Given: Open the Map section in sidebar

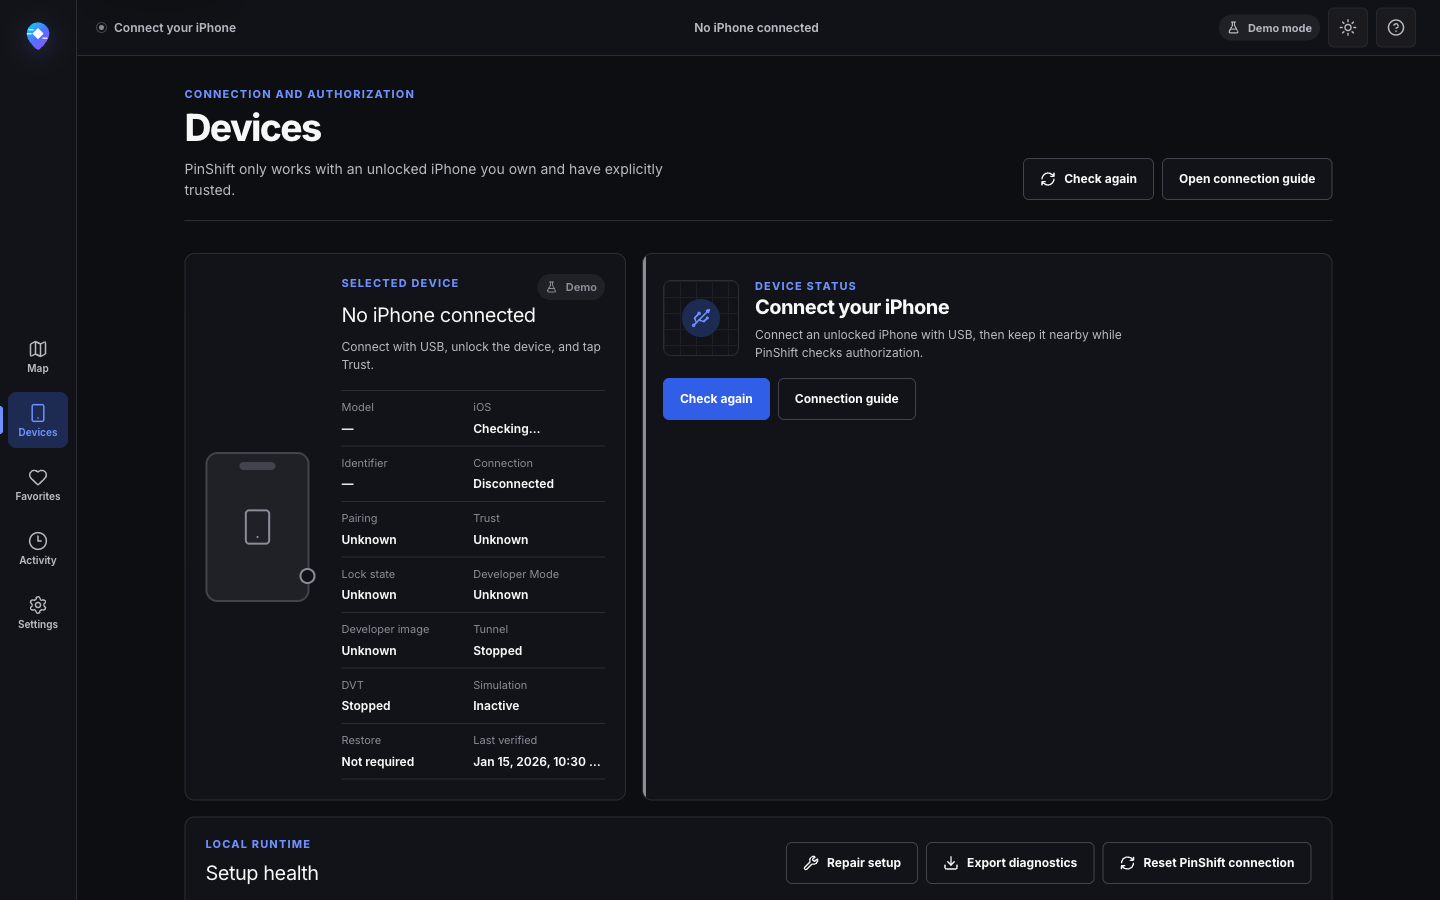Looking at the screenshot, I should pos(38,356).
